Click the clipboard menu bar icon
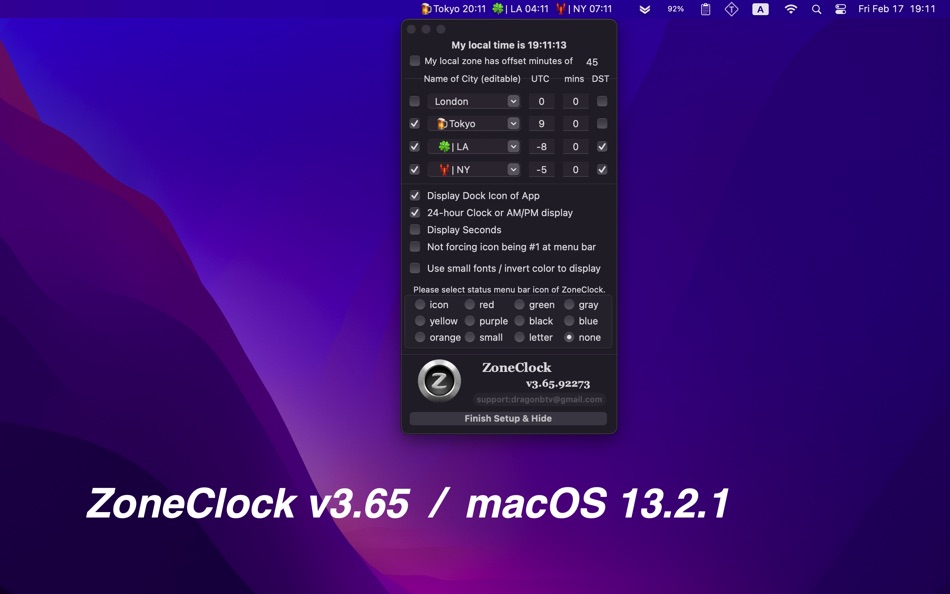The width and height of the screenshot is (950, 594). pyautogui.click(x=705, y=9)
